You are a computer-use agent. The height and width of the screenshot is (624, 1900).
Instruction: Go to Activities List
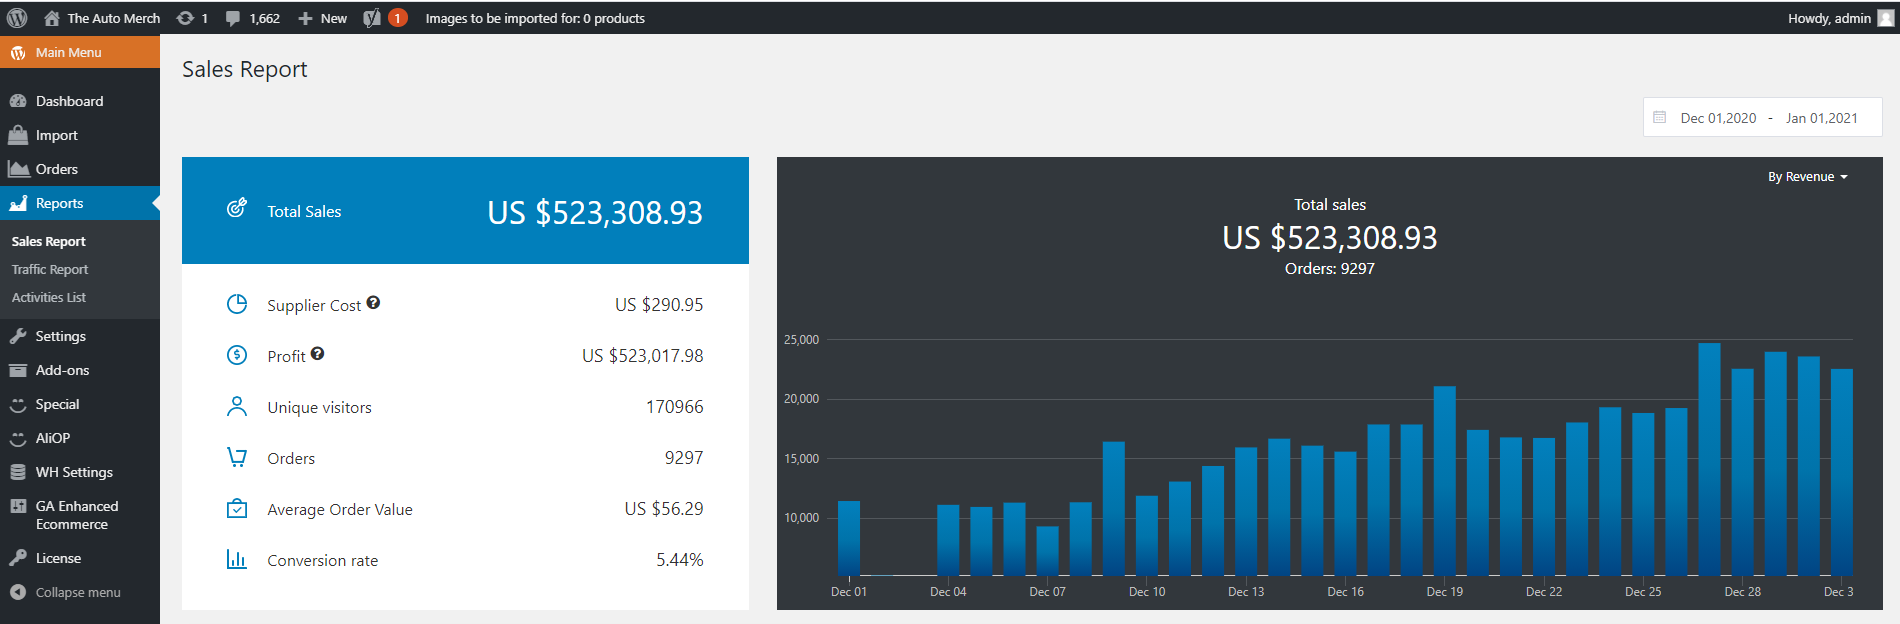[x=49, y=297]
